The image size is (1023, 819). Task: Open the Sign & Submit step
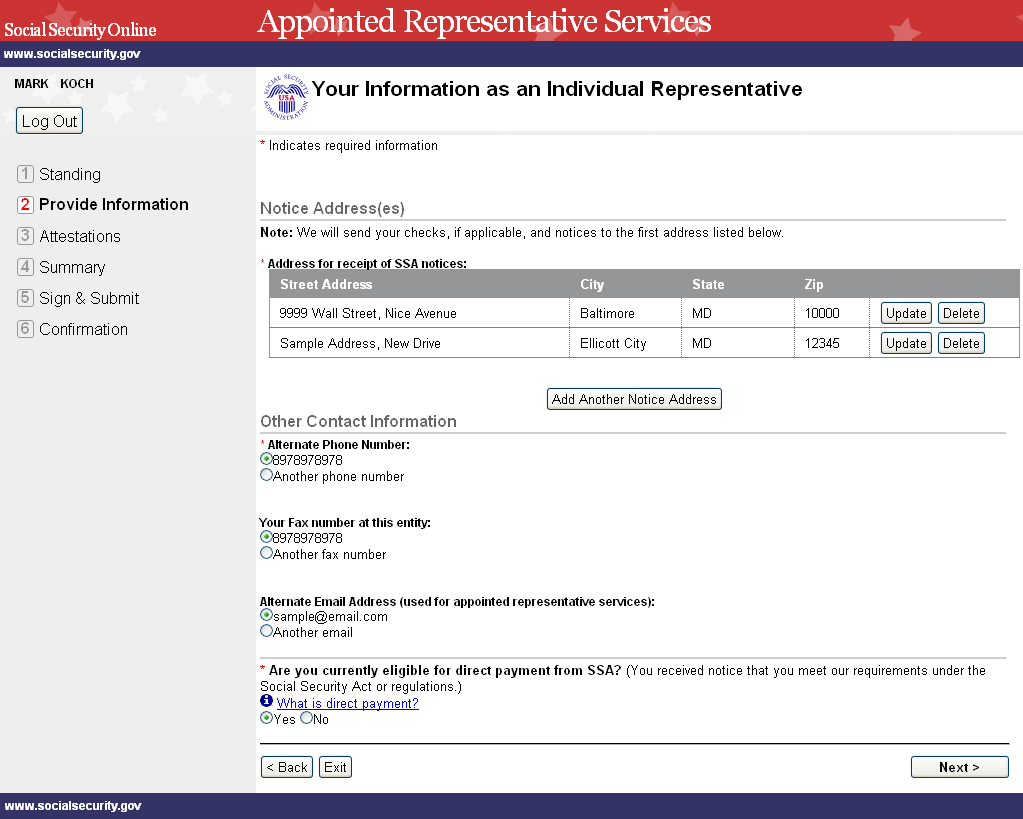point(89,298)
